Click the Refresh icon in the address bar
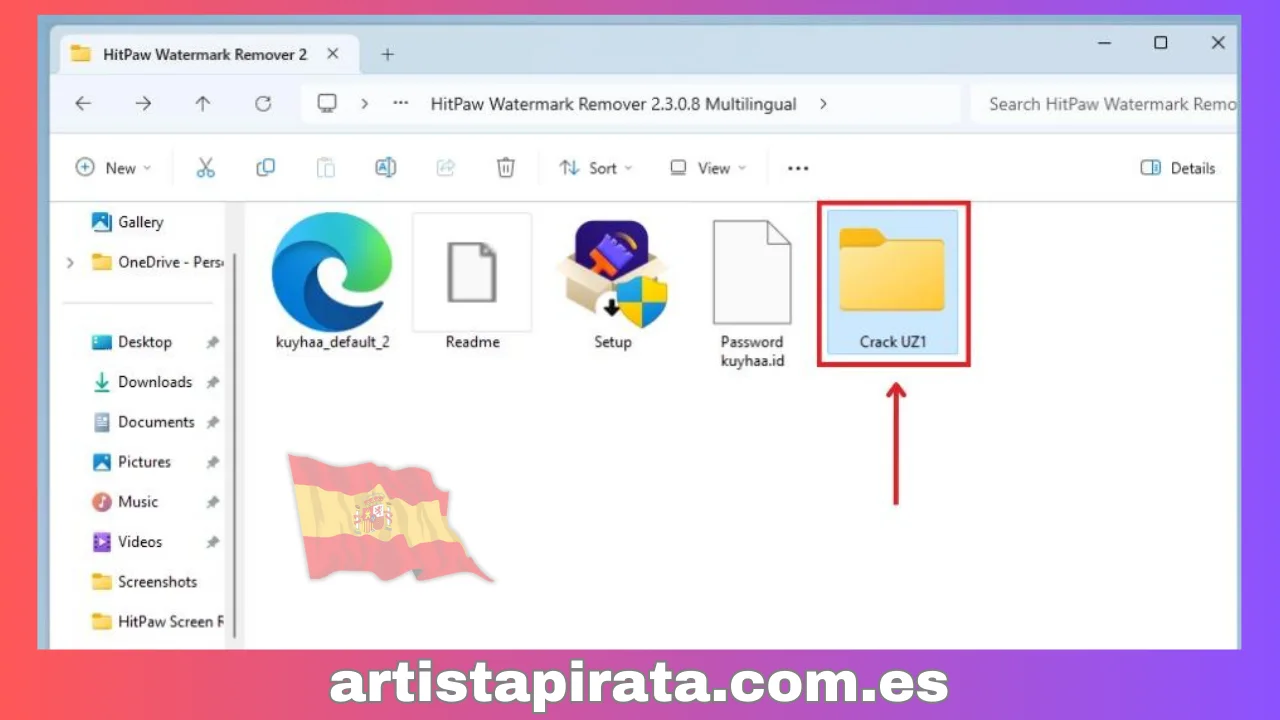Screen dimensions: 1280x720 (263, 103)
